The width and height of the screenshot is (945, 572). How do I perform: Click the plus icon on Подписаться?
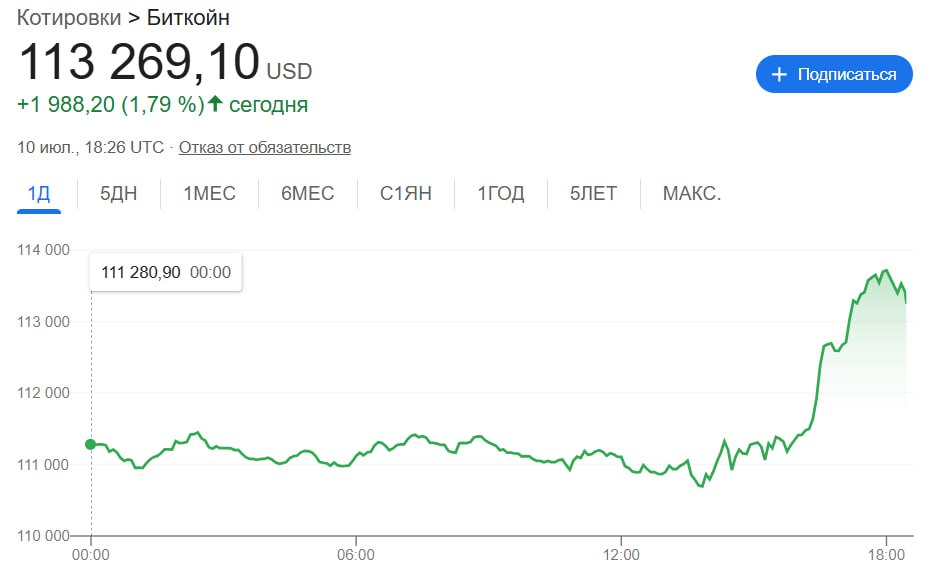pos(780,74)
